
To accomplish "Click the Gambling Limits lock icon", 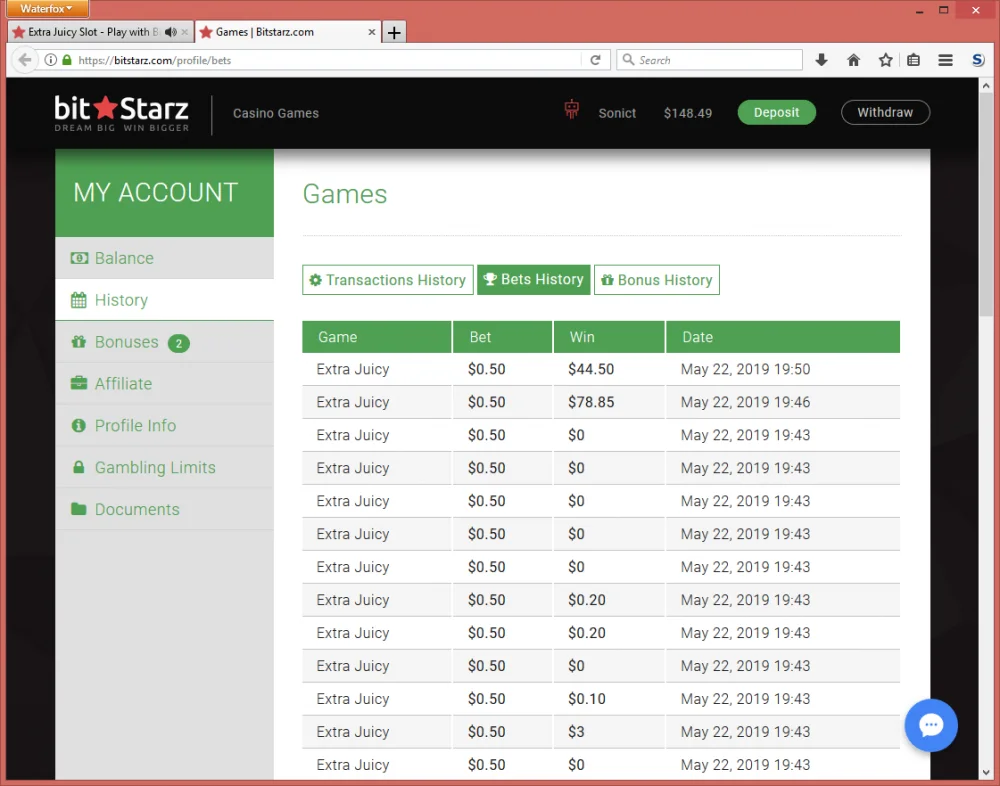I will (78, 467).
